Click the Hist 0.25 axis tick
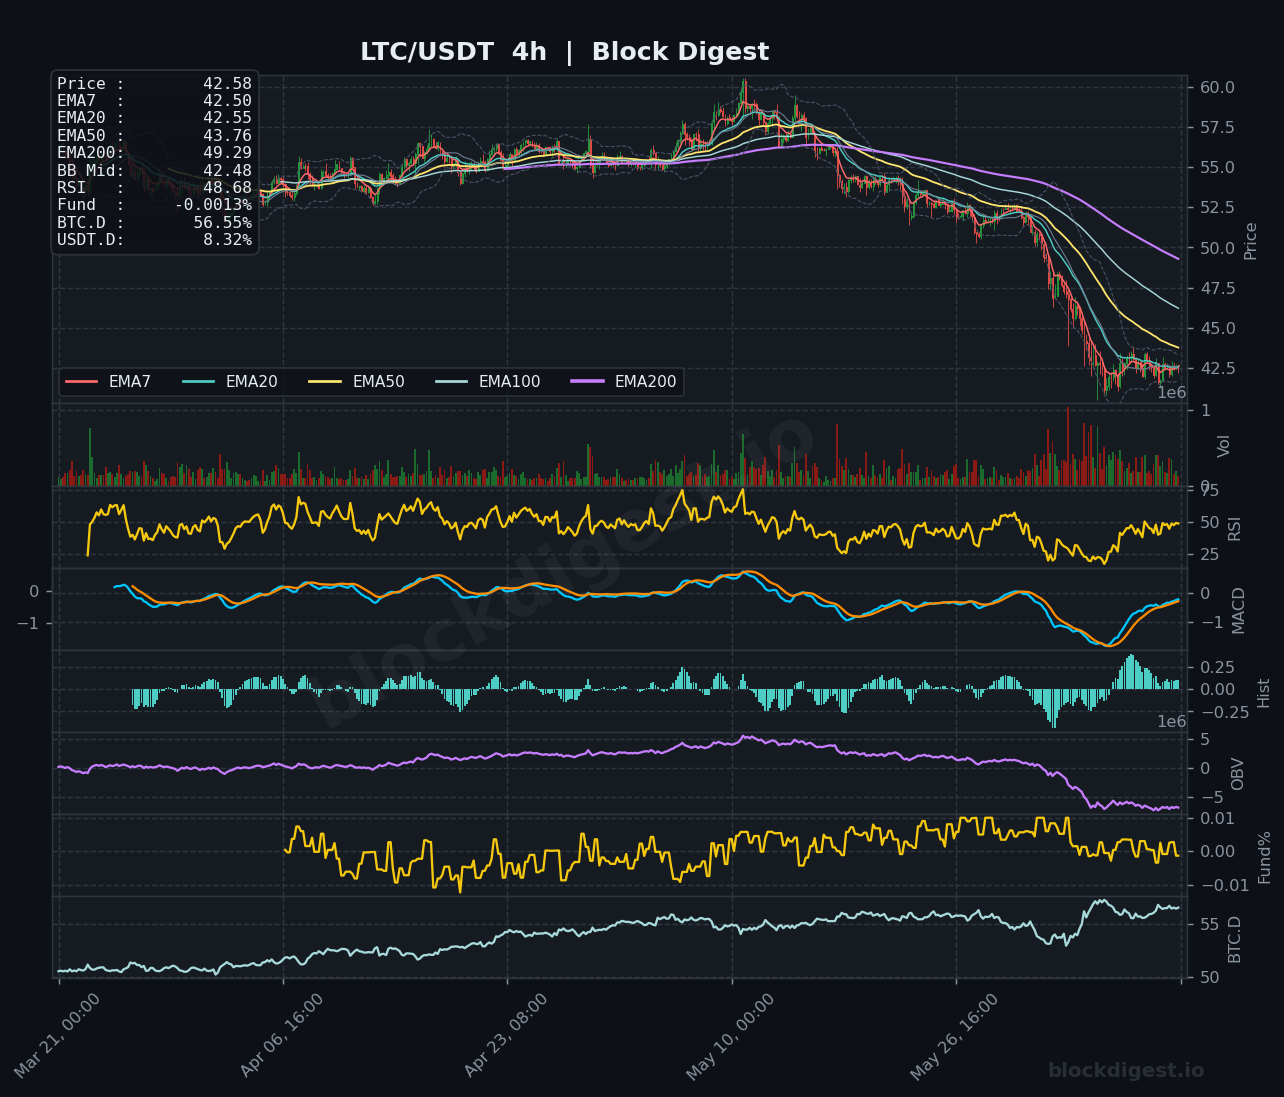Viewport: 1284px width, 1097px height. pyautogui.click(x=1217, y=667)
